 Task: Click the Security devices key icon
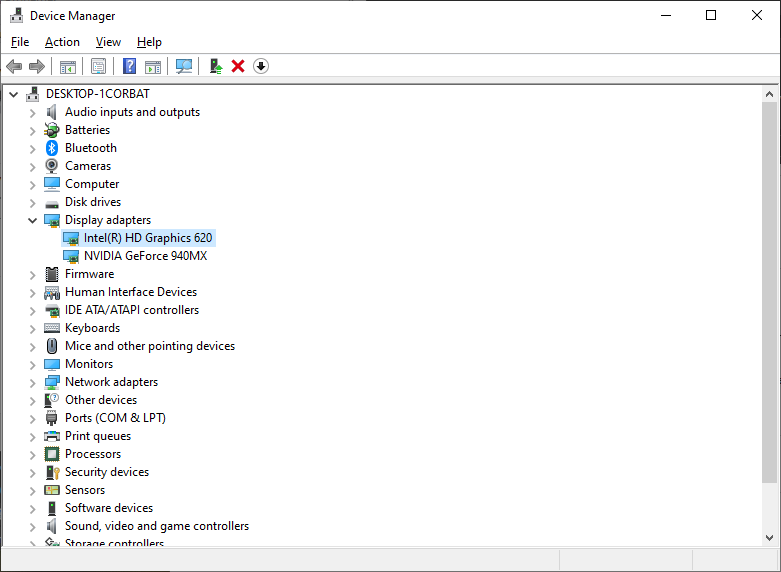tap(52, 472)
